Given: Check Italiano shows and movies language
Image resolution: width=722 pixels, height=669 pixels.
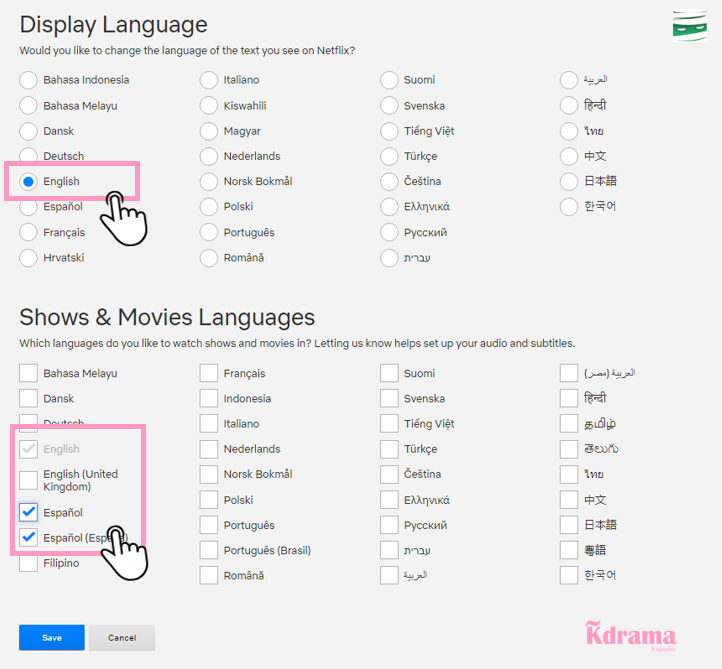Looking at the screenshot, I should pyautogui.click(x=209, y=424).
